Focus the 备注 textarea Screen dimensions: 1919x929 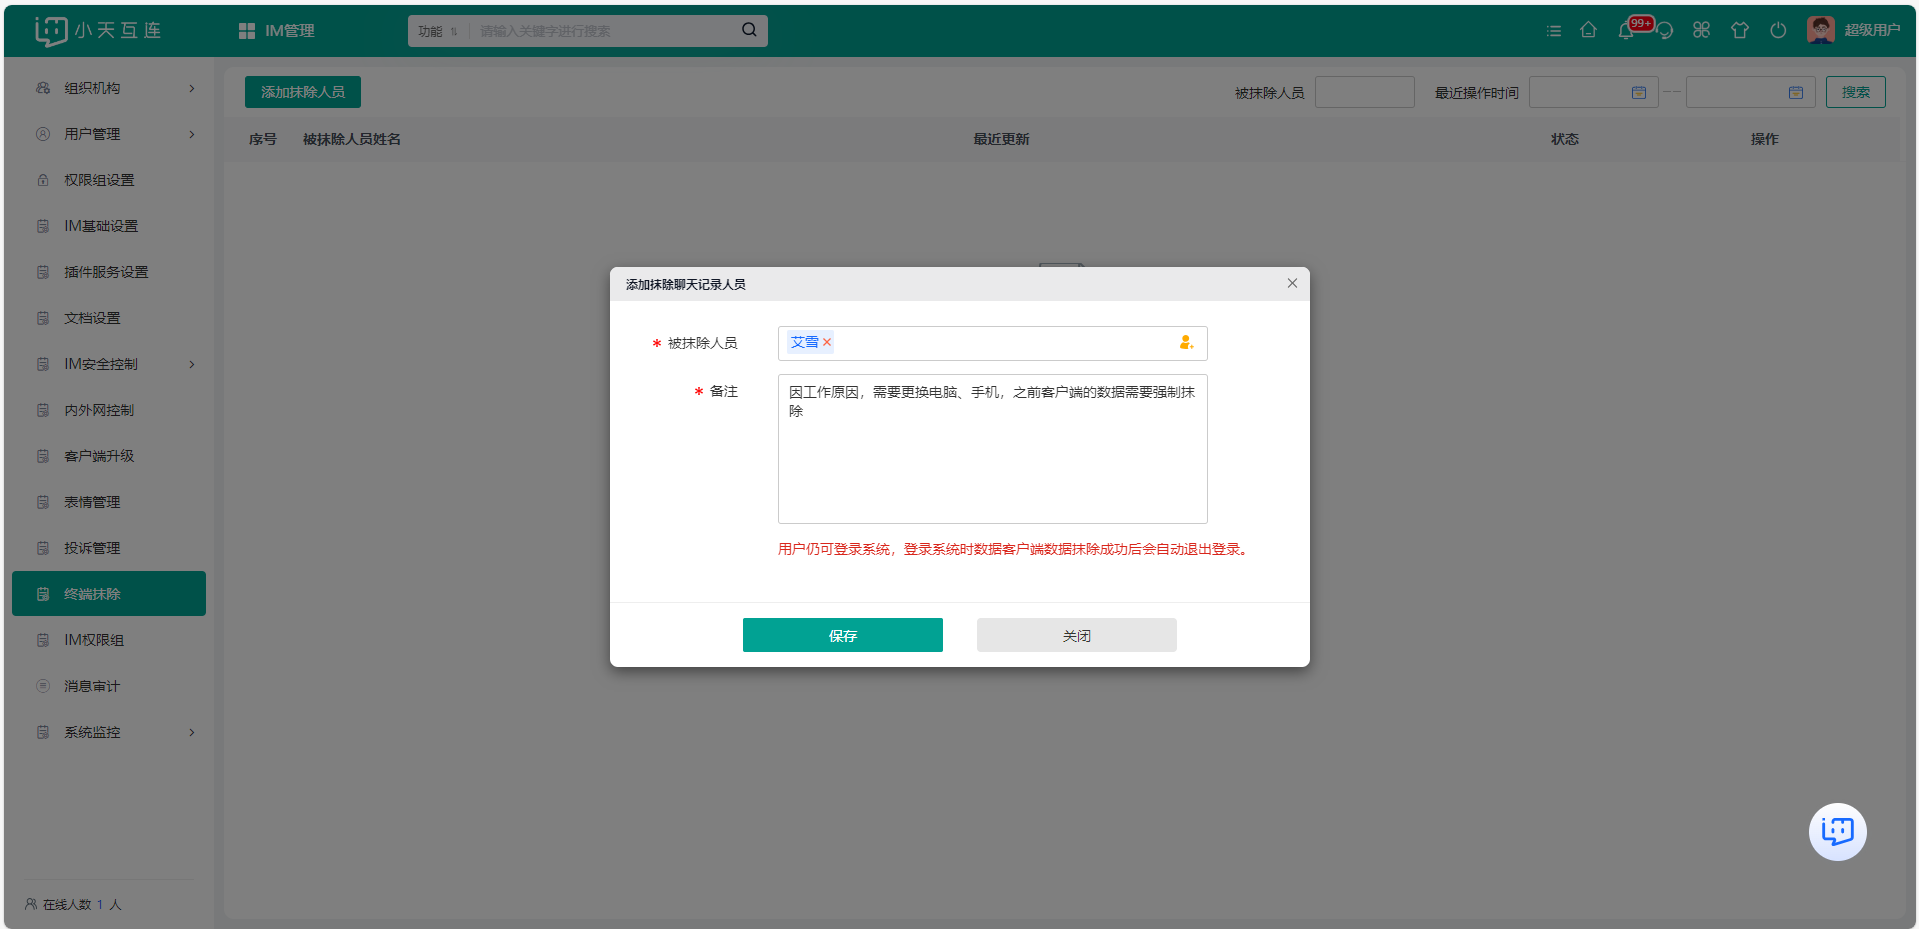pos(993,449)
